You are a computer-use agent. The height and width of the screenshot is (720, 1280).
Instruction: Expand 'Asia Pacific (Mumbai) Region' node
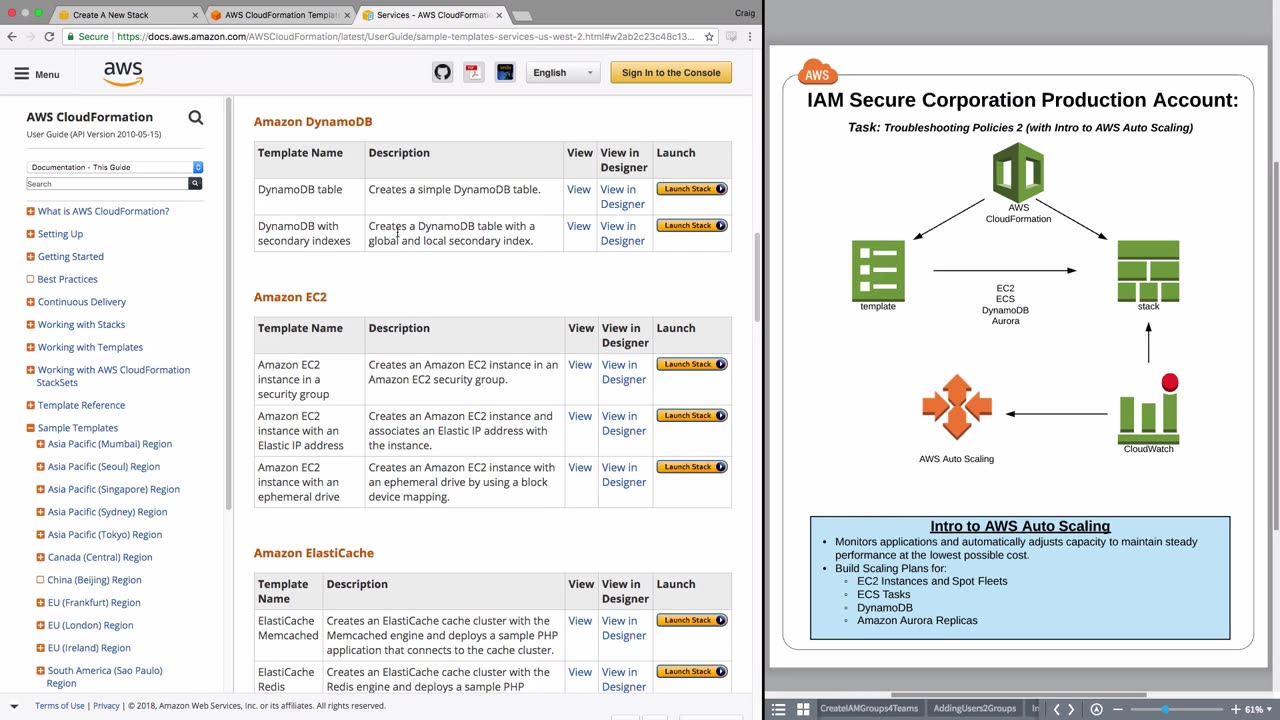40,444
